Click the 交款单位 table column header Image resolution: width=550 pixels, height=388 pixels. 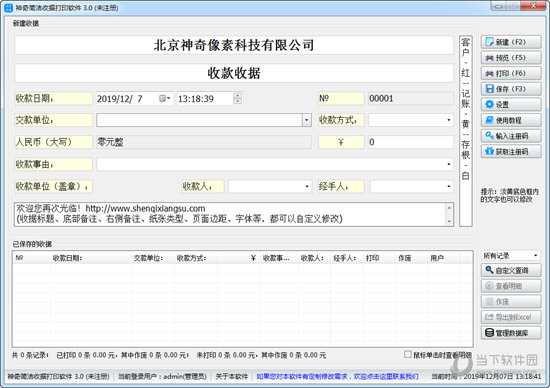click(153, 258)
